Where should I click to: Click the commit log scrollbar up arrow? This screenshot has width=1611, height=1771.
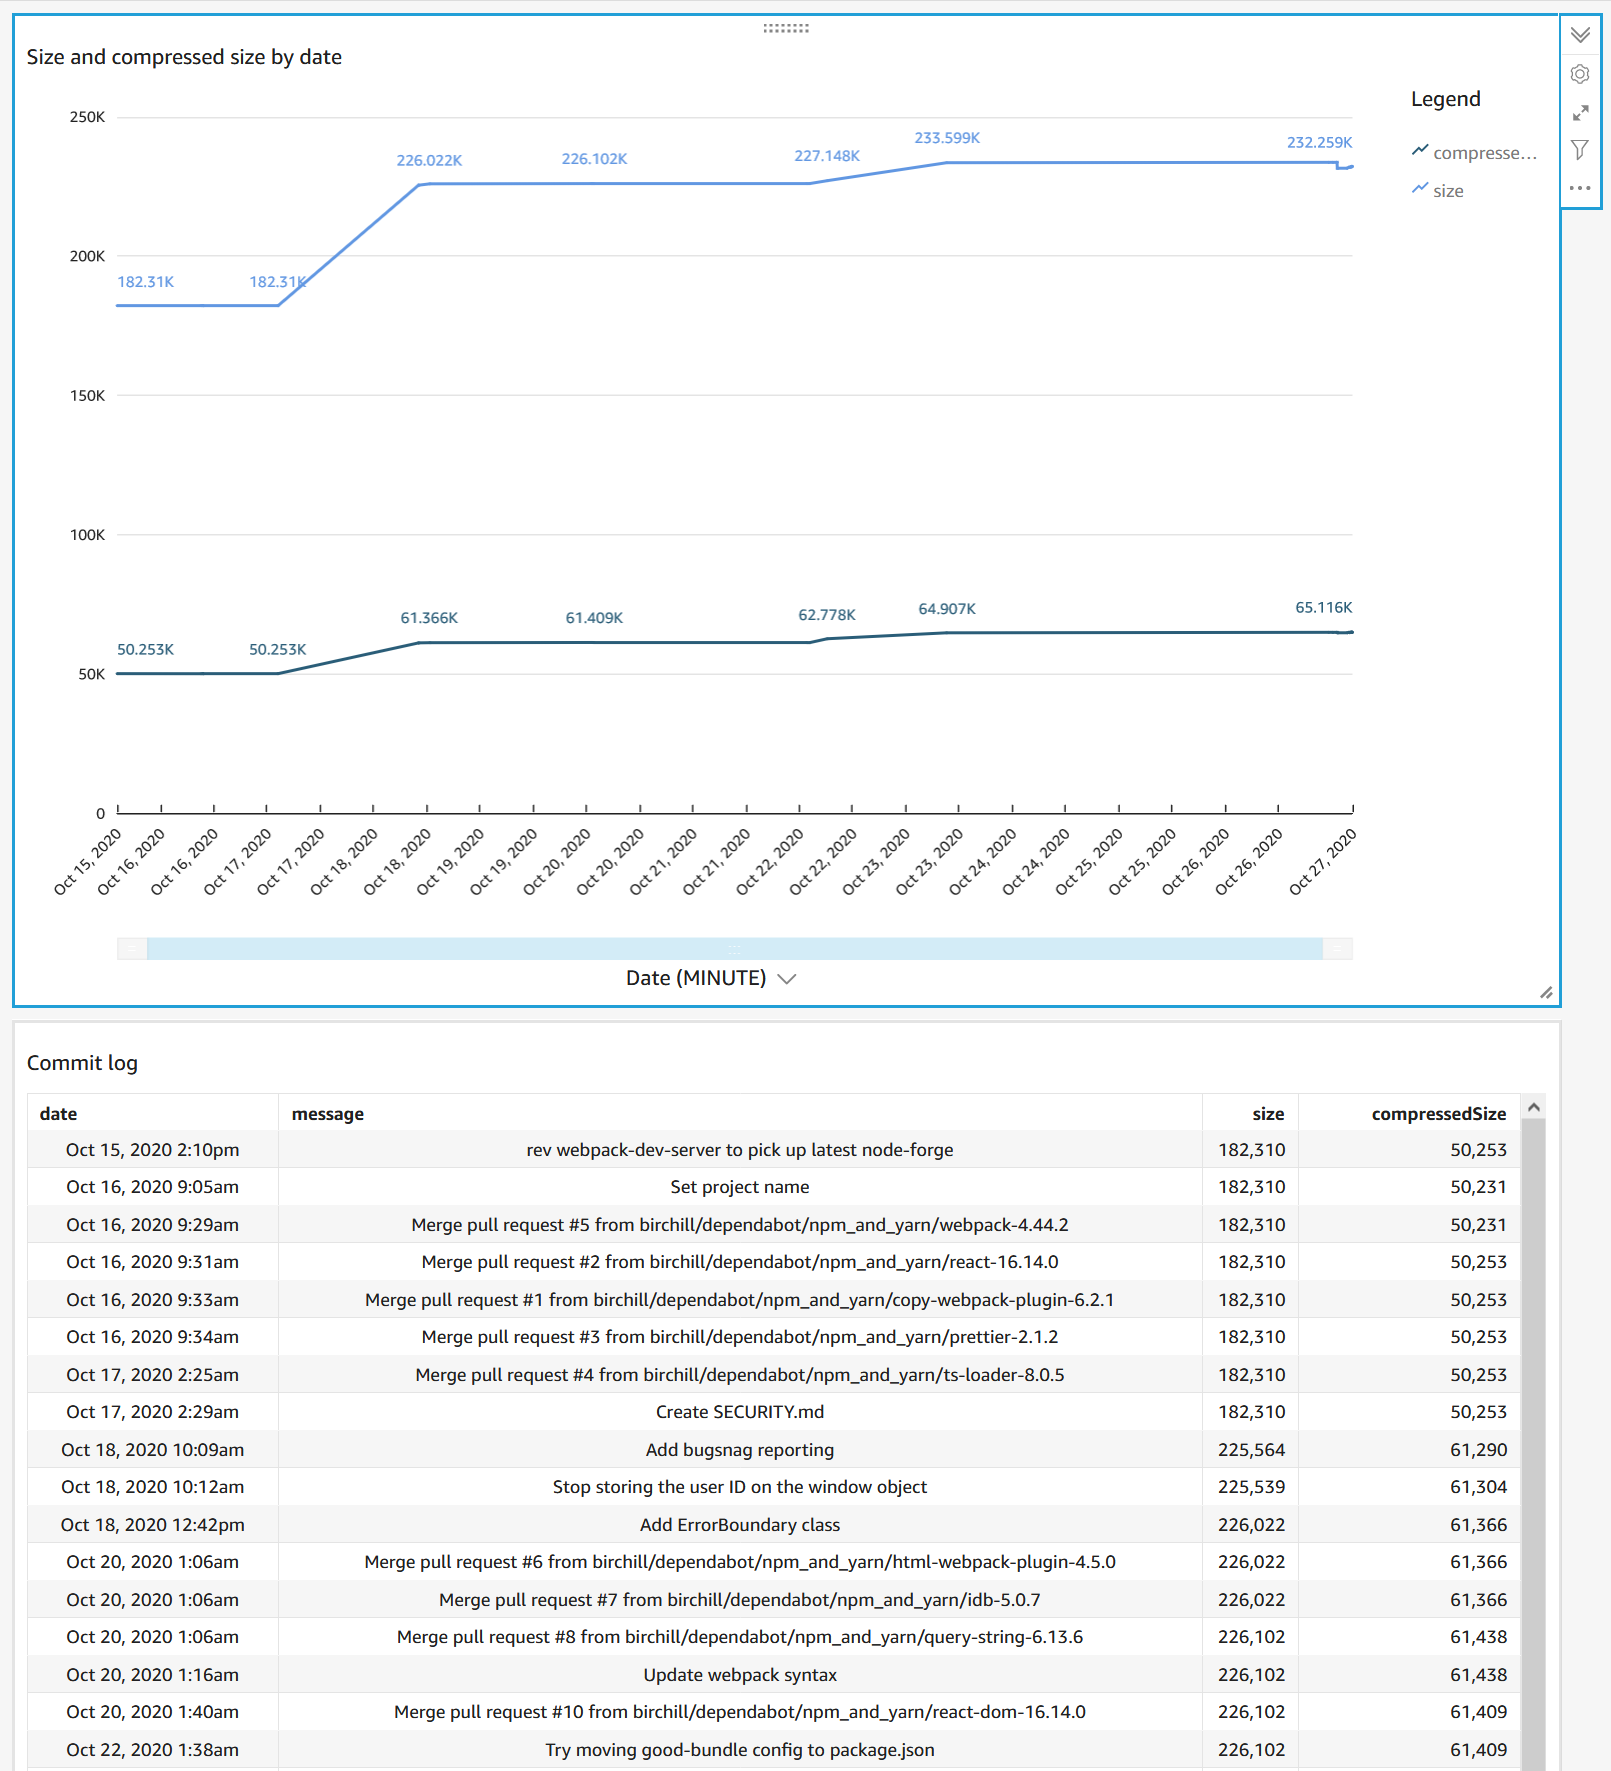[x=1534, y=1107]
